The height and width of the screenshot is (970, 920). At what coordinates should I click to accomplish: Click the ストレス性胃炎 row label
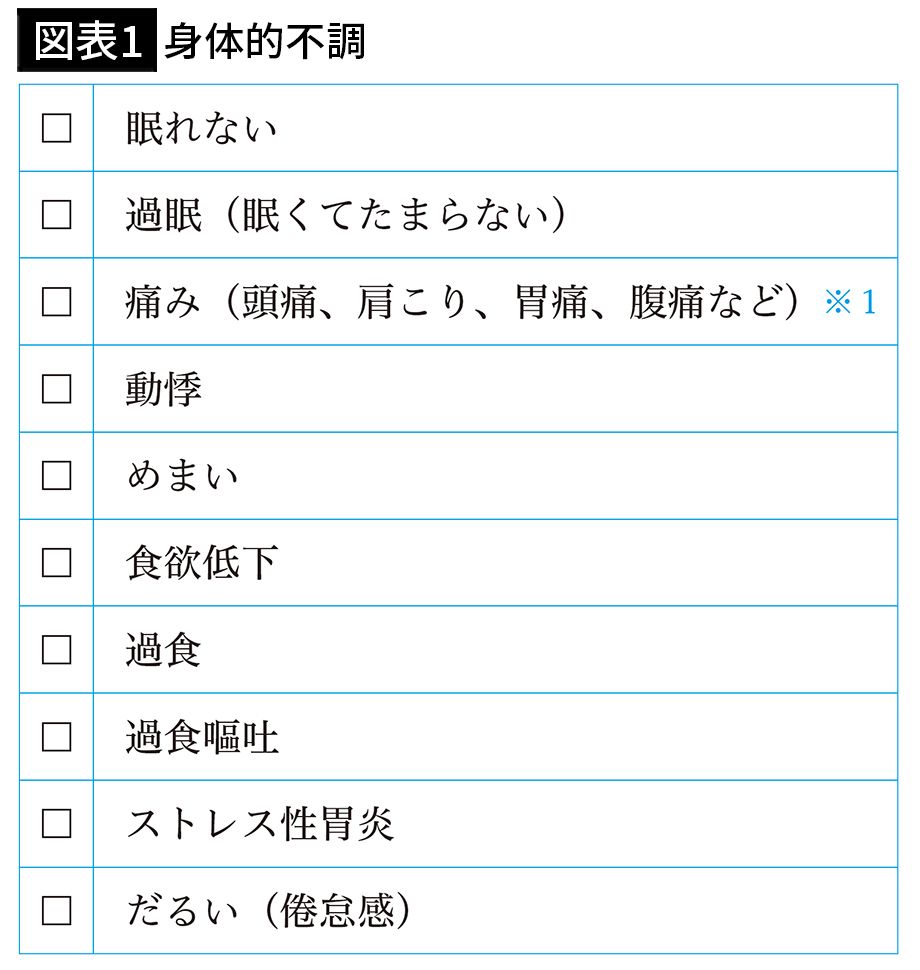click(259, 825)
